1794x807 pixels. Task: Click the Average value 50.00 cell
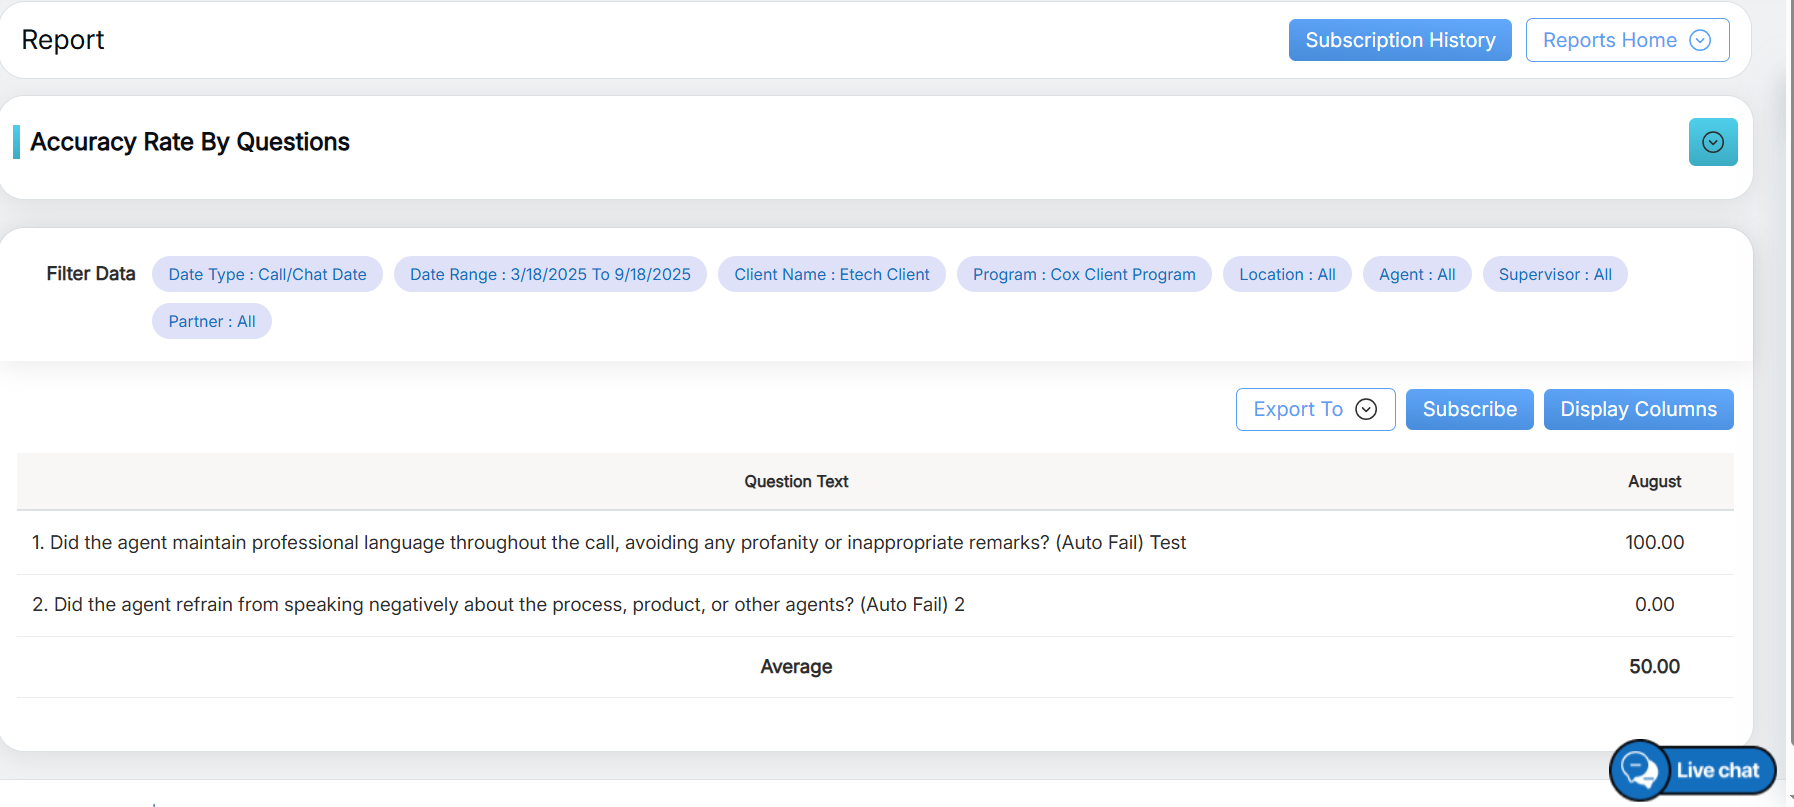1654,667
